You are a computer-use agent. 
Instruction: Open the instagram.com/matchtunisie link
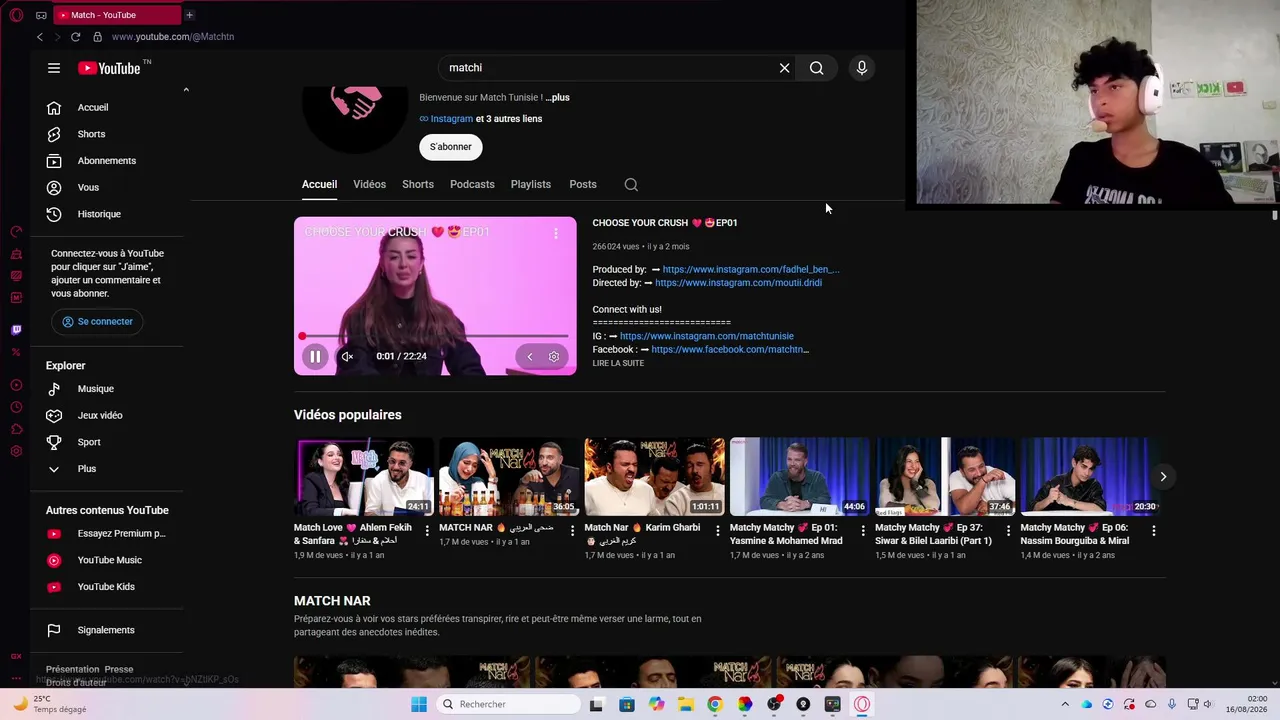click(x=707, y=336)
